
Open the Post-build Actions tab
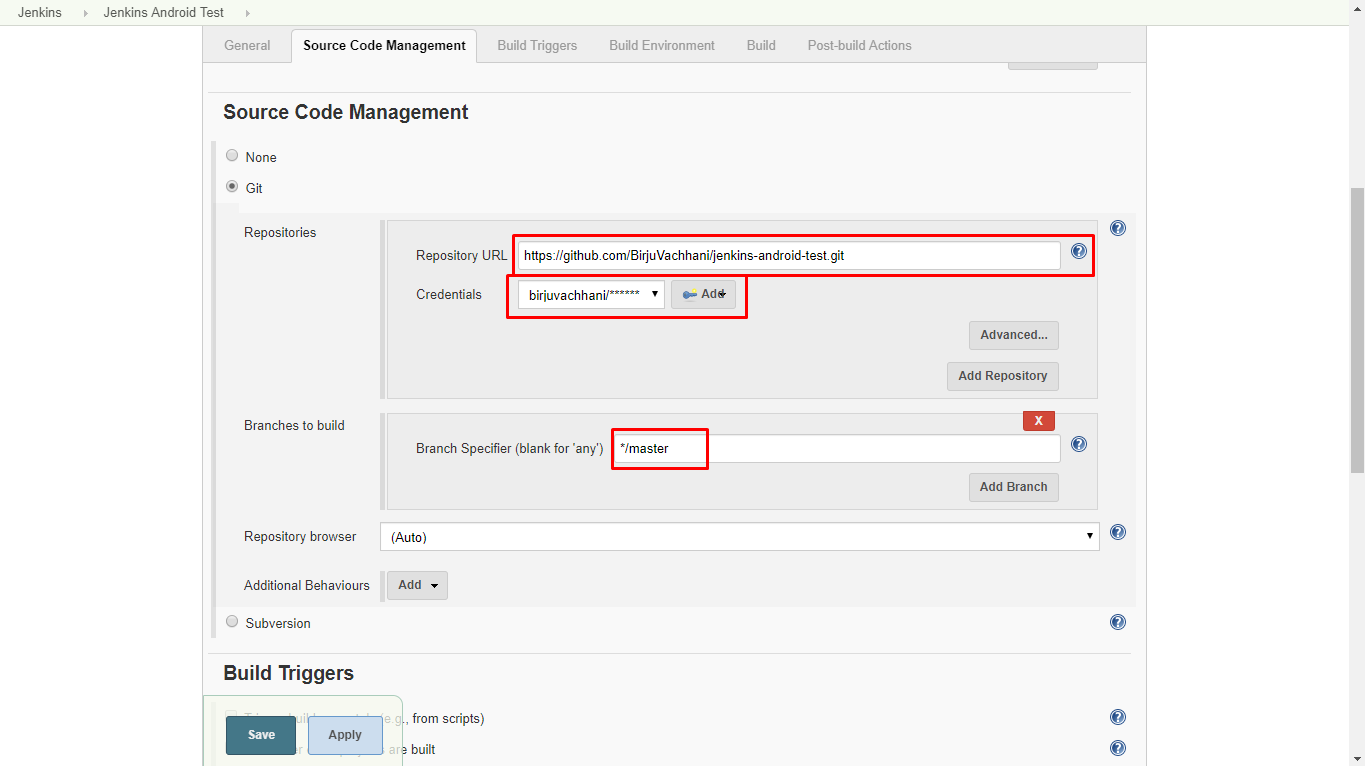(x=858, y=45)
